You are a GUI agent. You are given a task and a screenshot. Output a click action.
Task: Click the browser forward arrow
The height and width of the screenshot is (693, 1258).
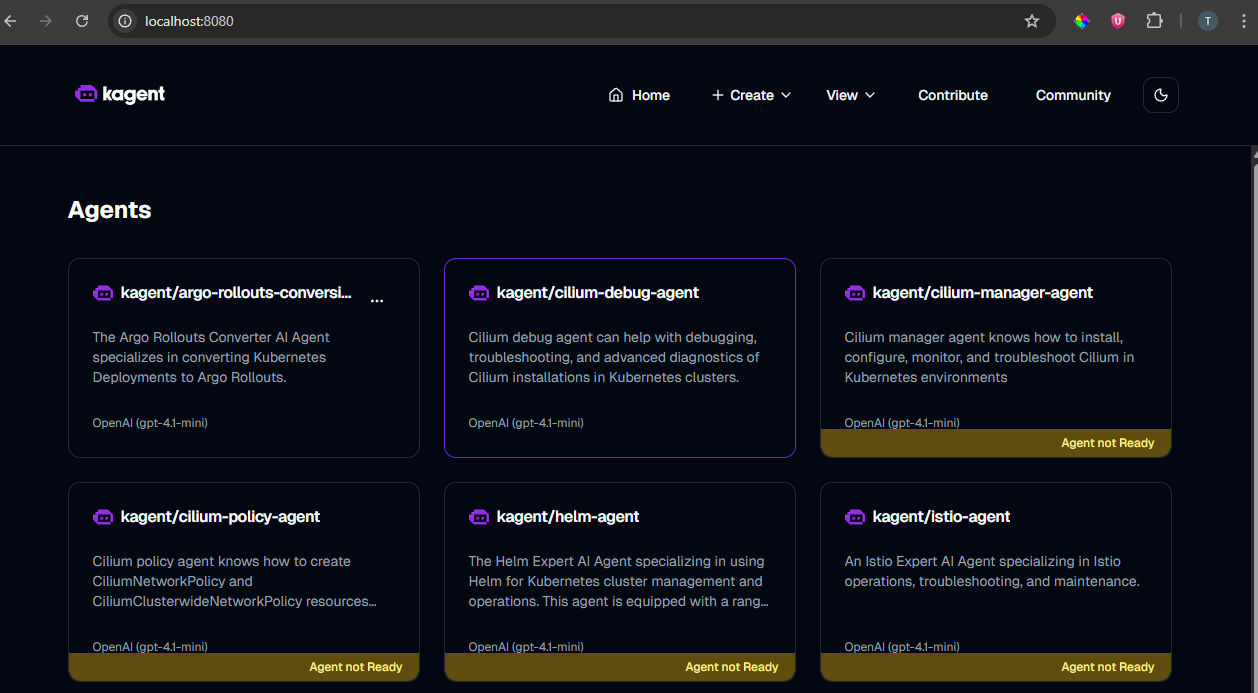[x=46, y=20]
